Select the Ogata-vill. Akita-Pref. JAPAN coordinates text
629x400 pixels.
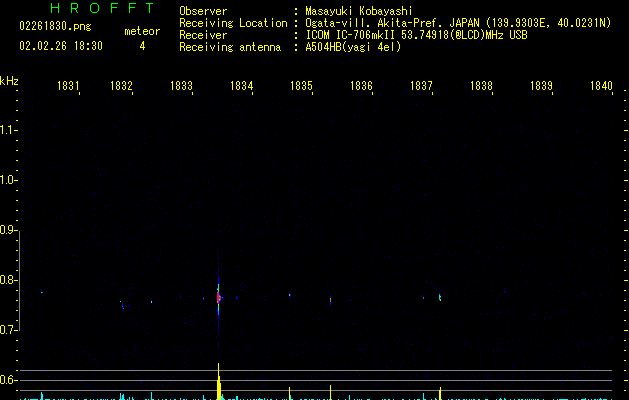(458, 23)
